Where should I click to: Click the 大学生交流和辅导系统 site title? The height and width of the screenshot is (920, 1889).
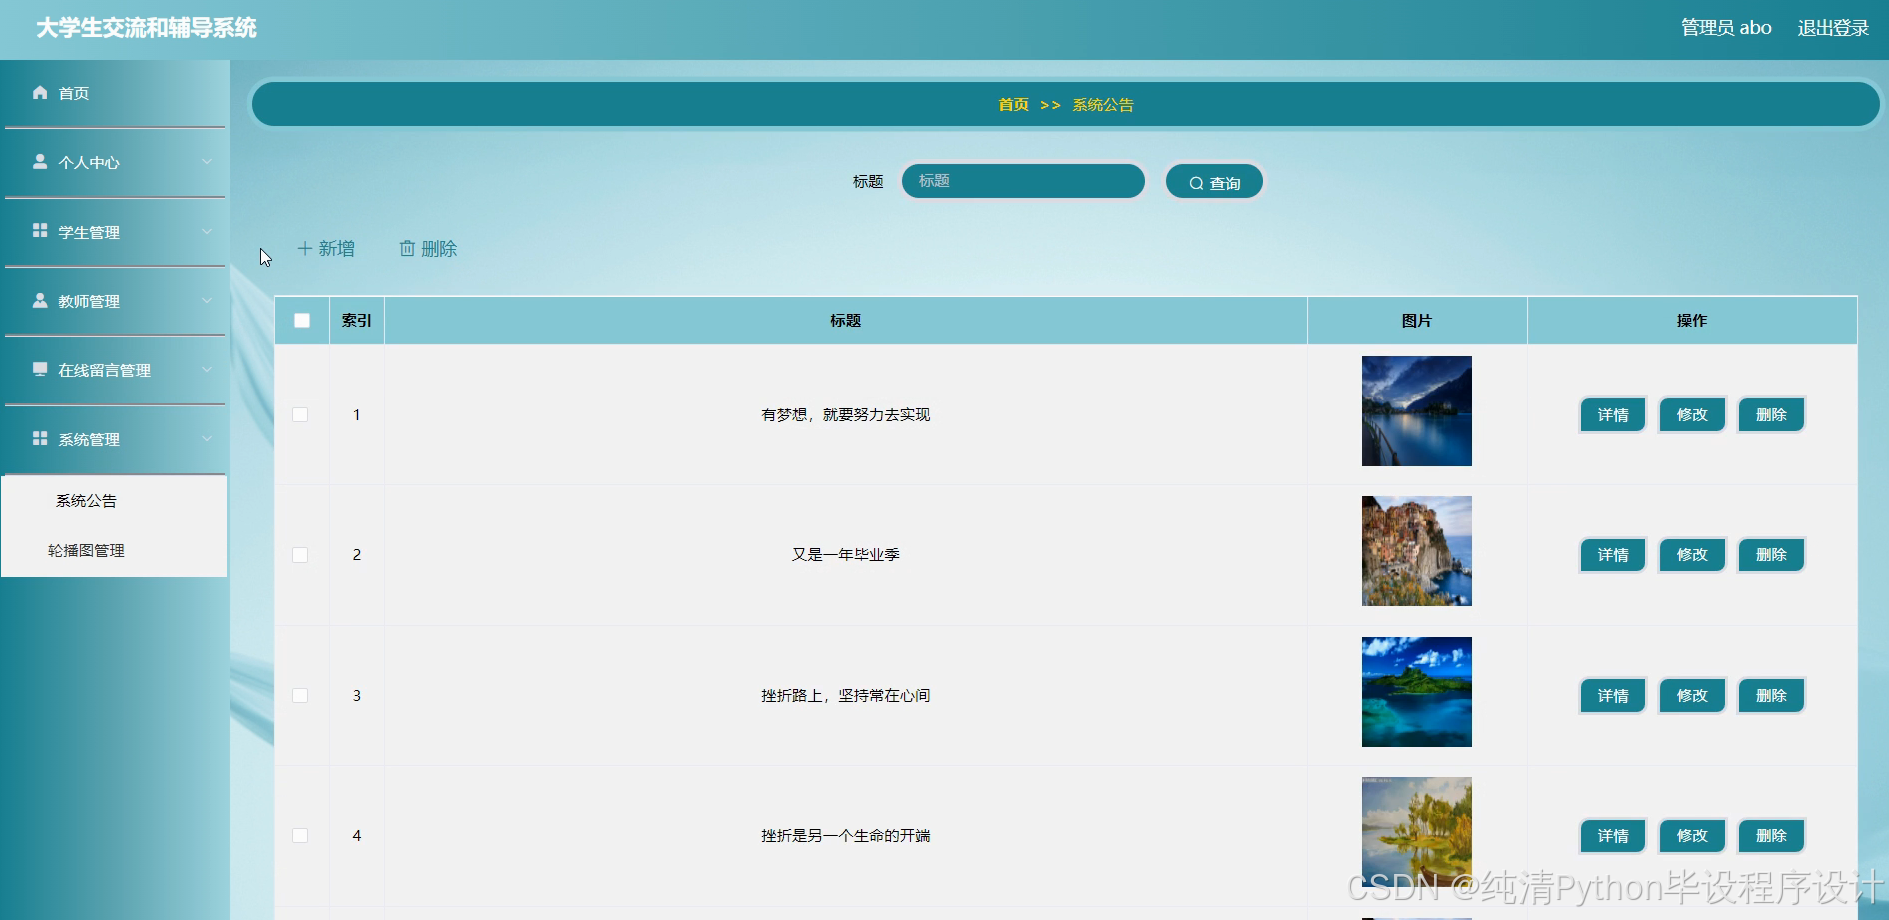click(x=147, y=28)
